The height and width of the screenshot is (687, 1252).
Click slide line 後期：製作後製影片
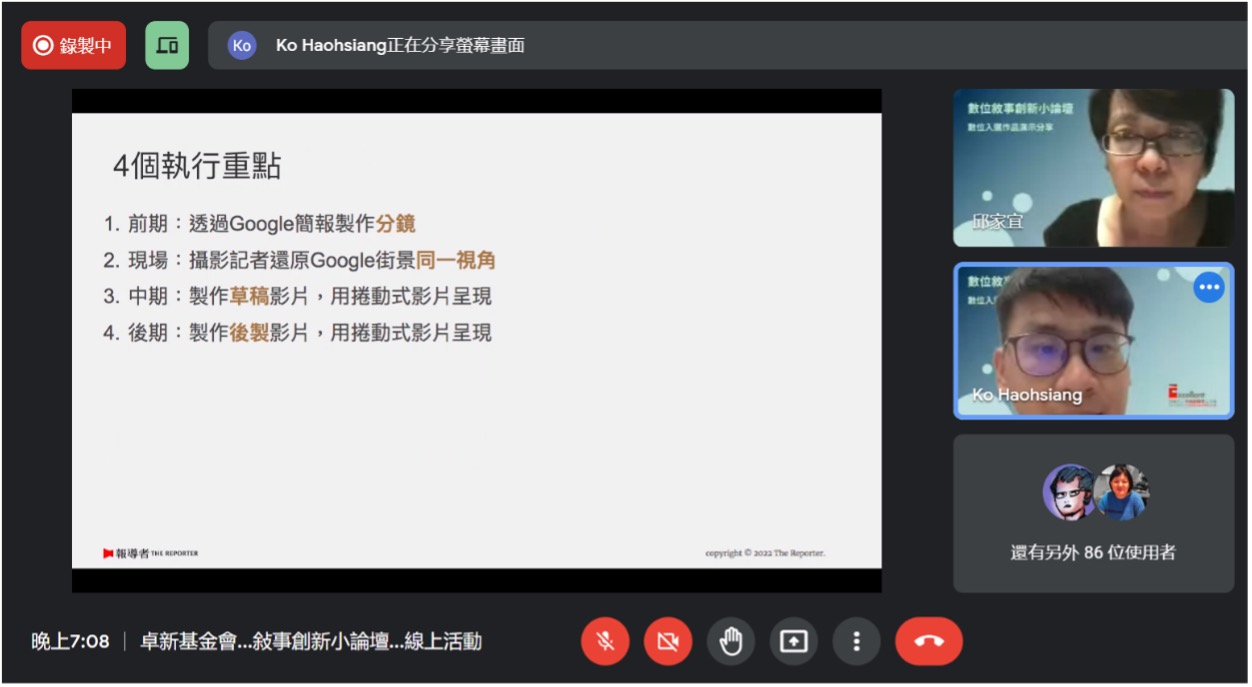[297, 332]
